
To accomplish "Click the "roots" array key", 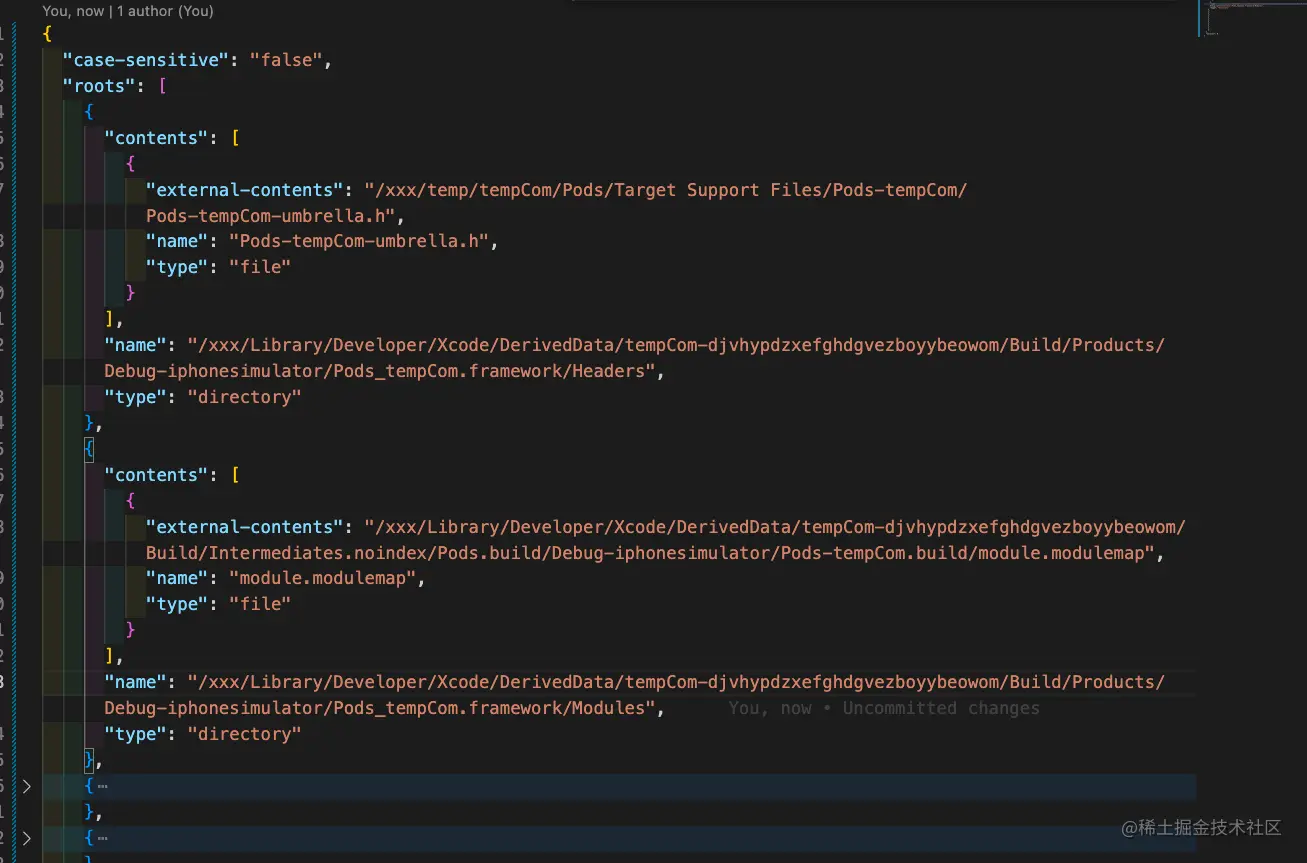I will click(99, 86).
